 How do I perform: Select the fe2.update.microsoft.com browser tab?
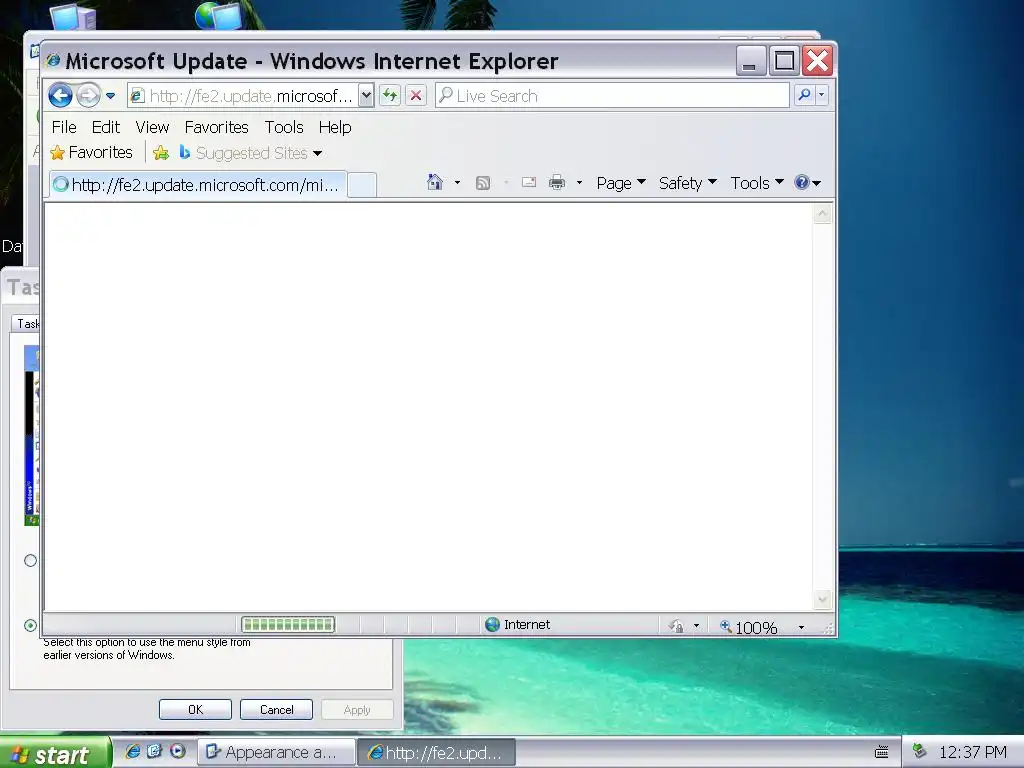point(197,185)
